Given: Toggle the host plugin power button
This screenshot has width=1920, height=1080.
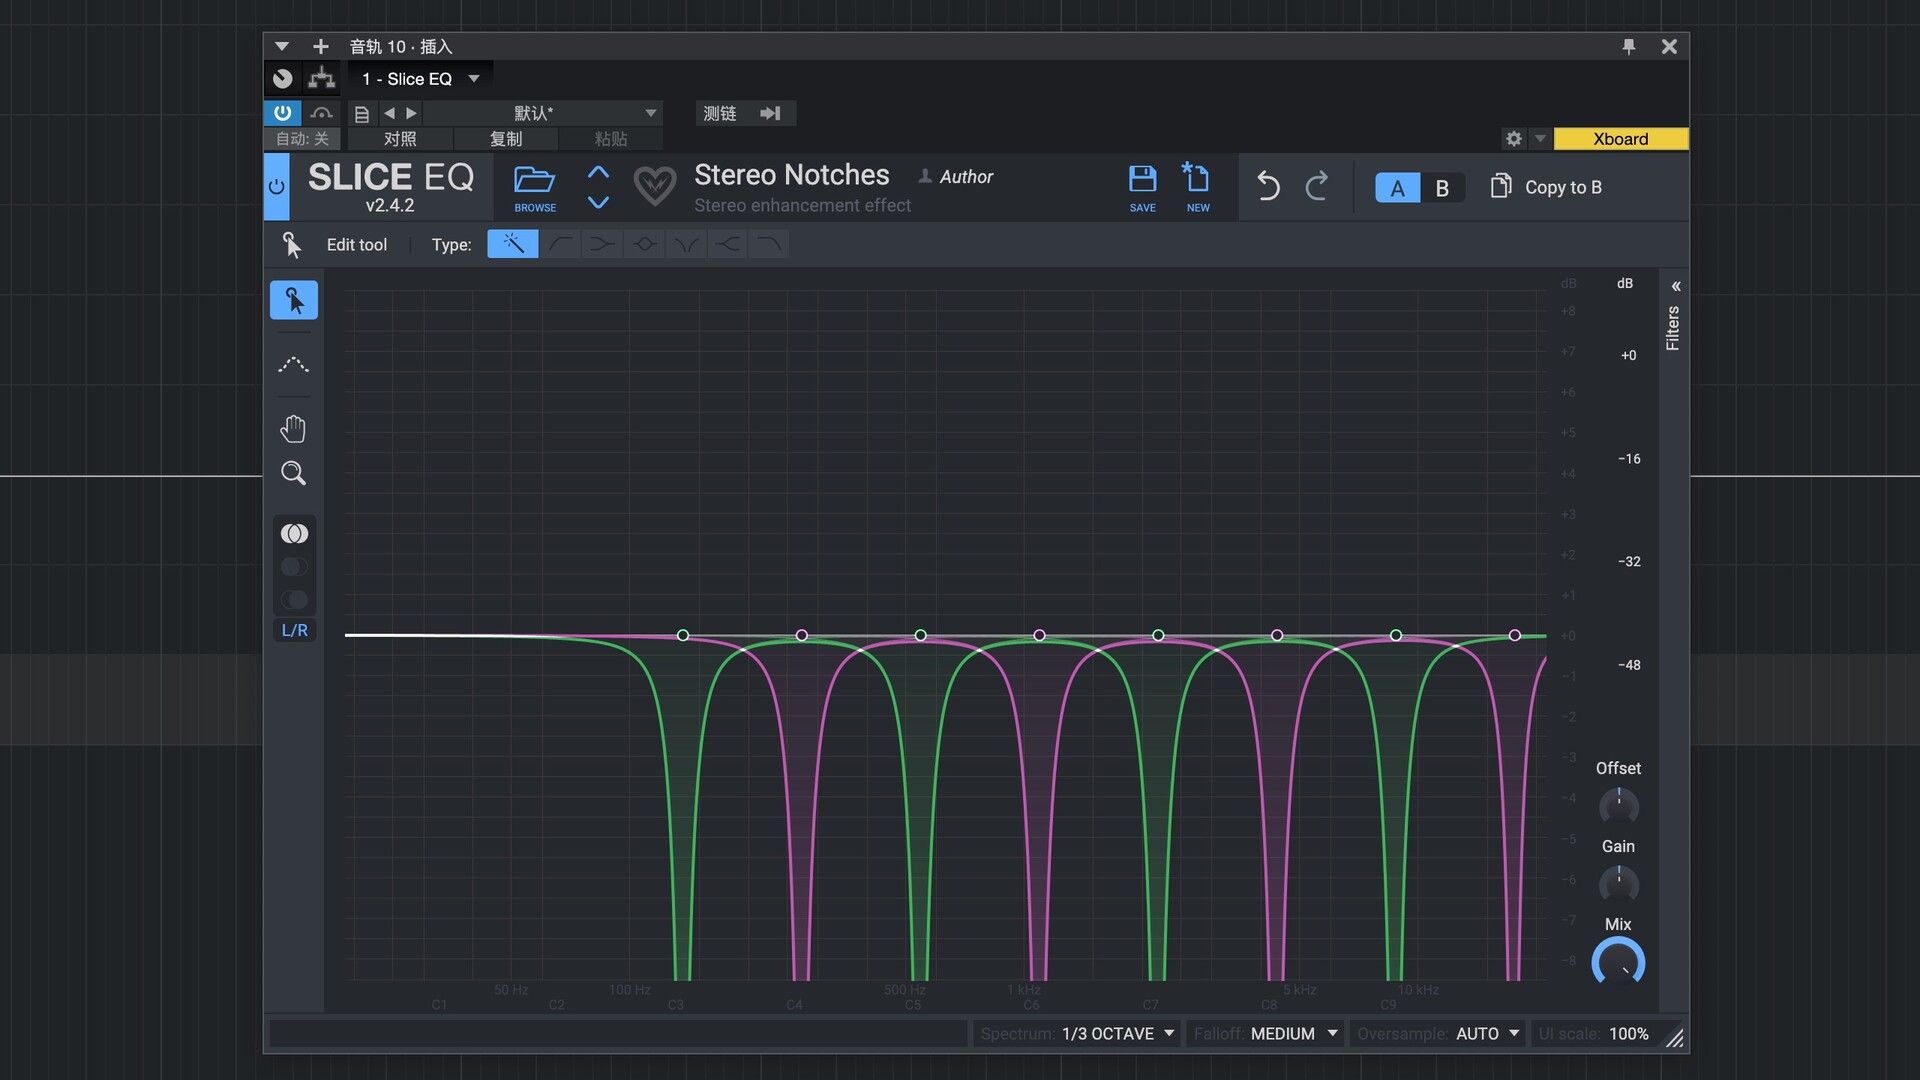Looking at the screenshot, I should pyautogui.click(x=282, y=113).
